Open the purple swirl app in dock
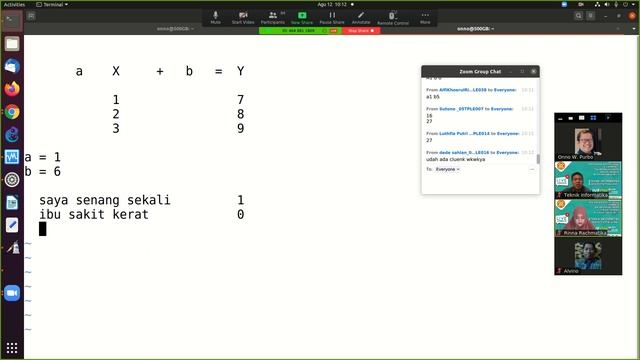The width and height of the screenshot is (640, 360). 12,134
